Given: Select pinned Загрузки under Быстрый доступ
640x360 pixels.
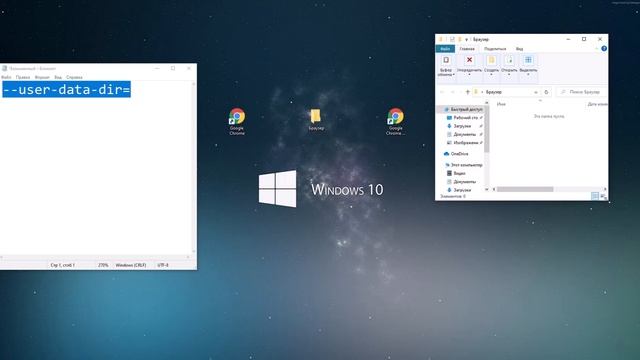Looking at the screenshot, I should (x=463, y=126).
